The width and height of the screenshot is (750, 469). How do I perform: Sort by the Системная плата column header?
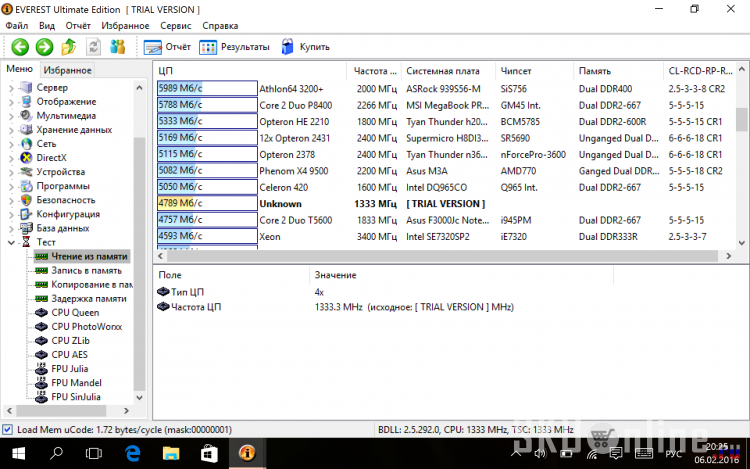coord(448,71)
